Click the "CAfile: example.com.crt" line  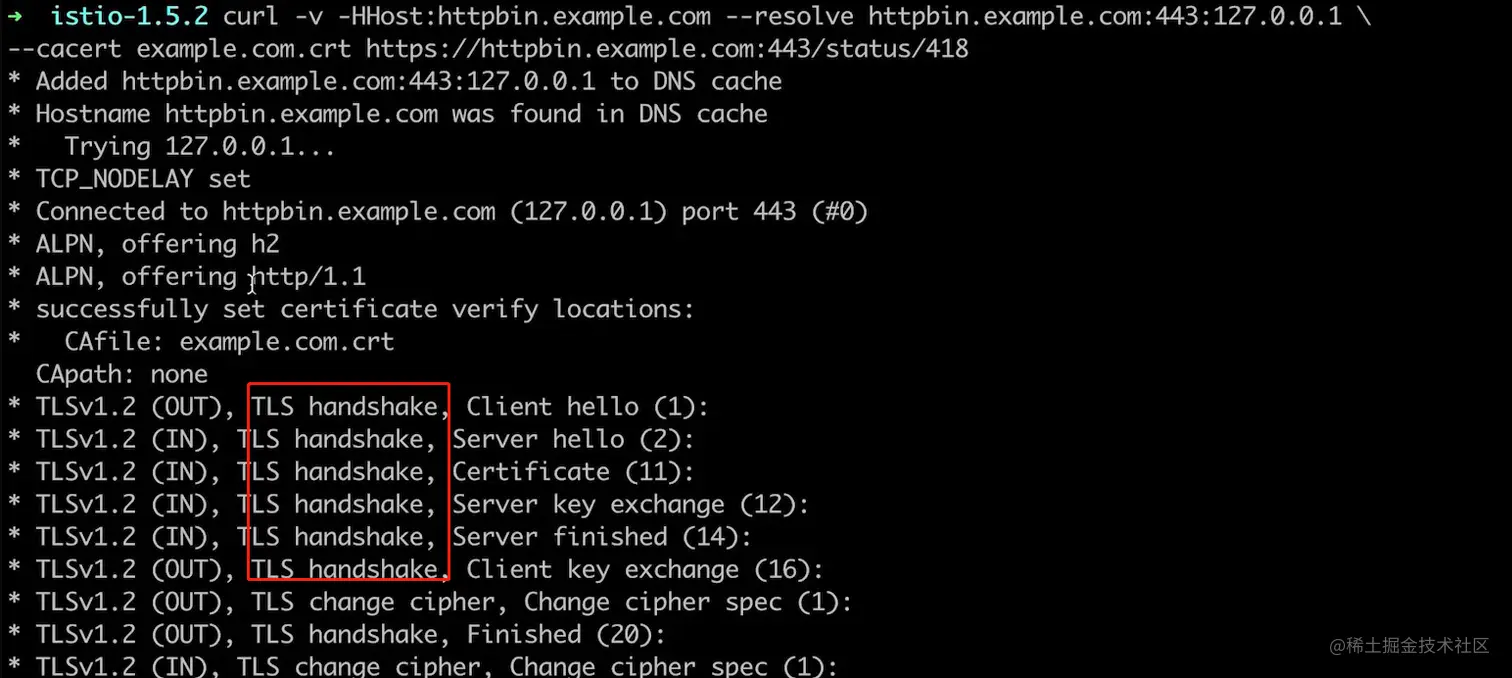[x=229, y=342]
